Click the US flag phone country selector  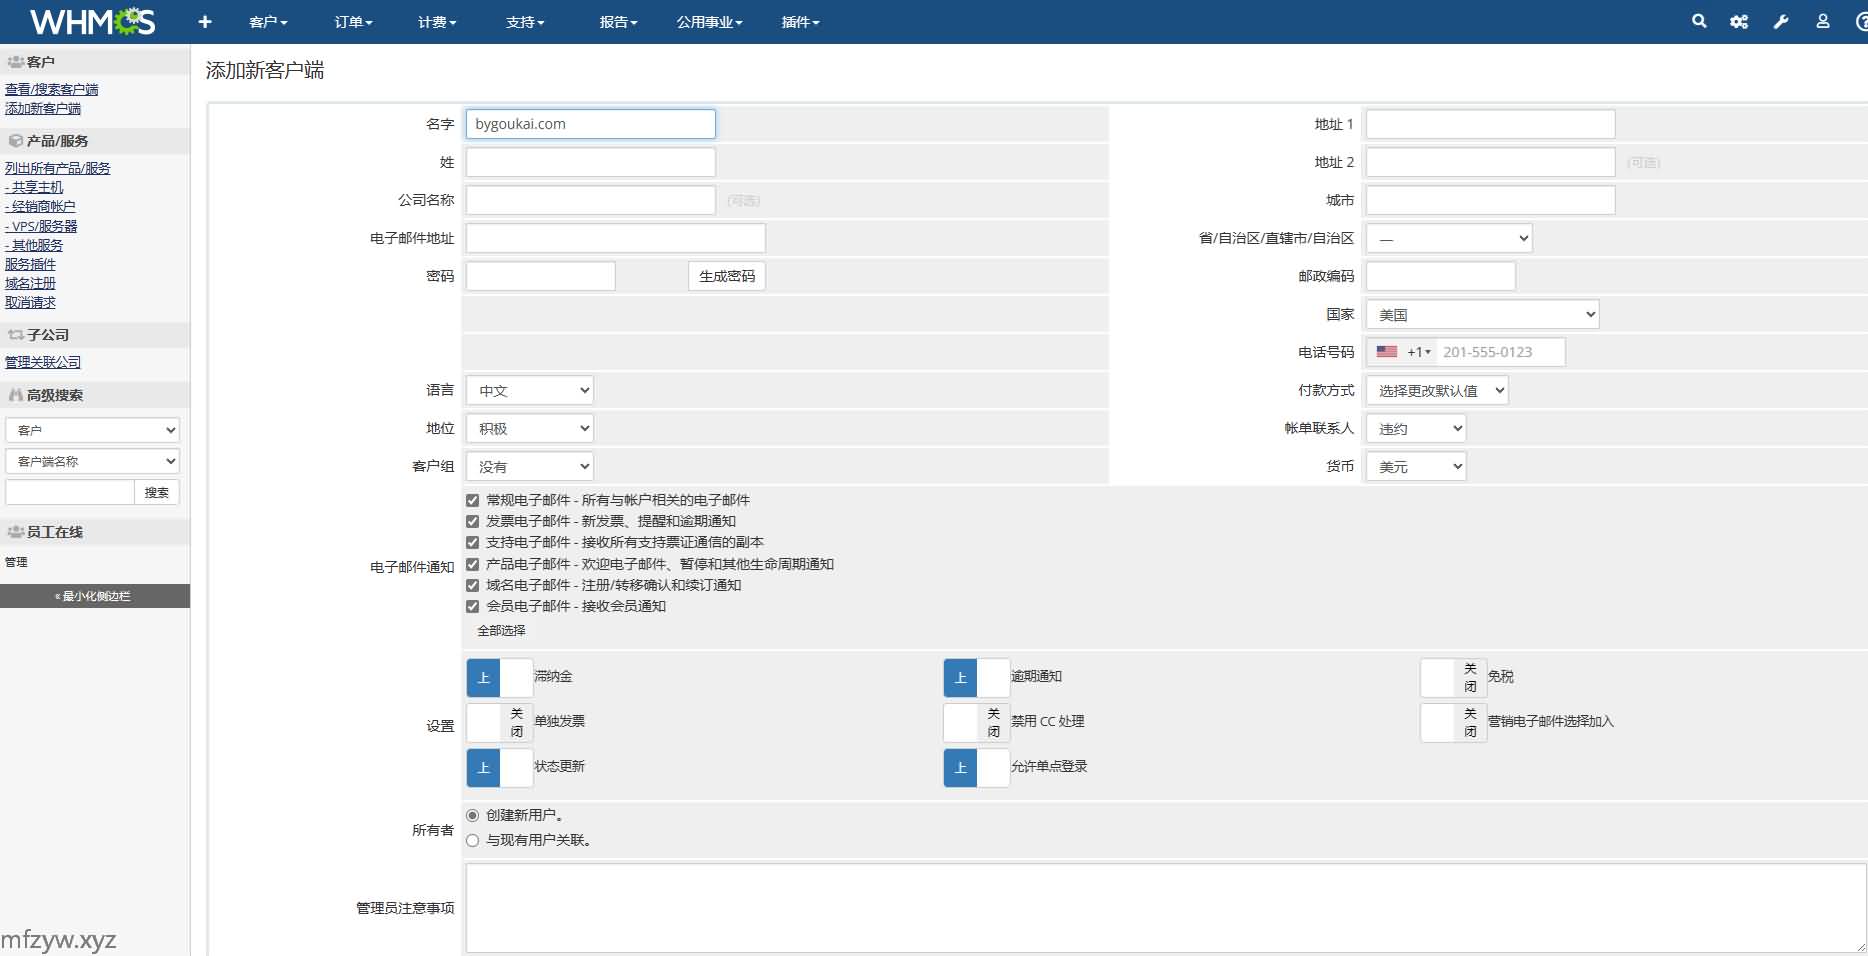click(x=1402, y=352)
